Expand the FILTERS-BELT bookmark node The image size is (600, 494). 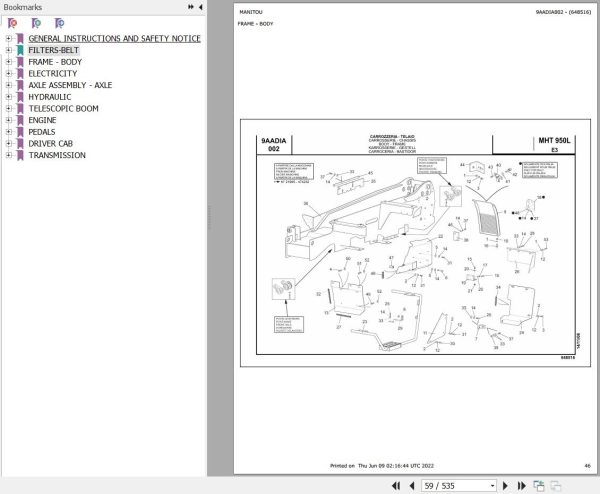coord(8,50)
